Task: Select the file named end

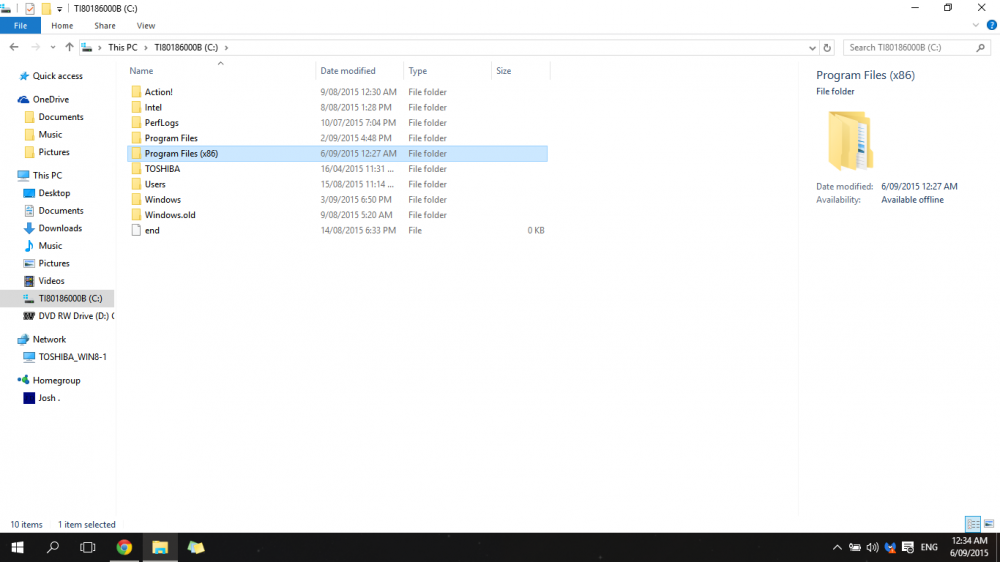Action: click(x=152, y=230)
